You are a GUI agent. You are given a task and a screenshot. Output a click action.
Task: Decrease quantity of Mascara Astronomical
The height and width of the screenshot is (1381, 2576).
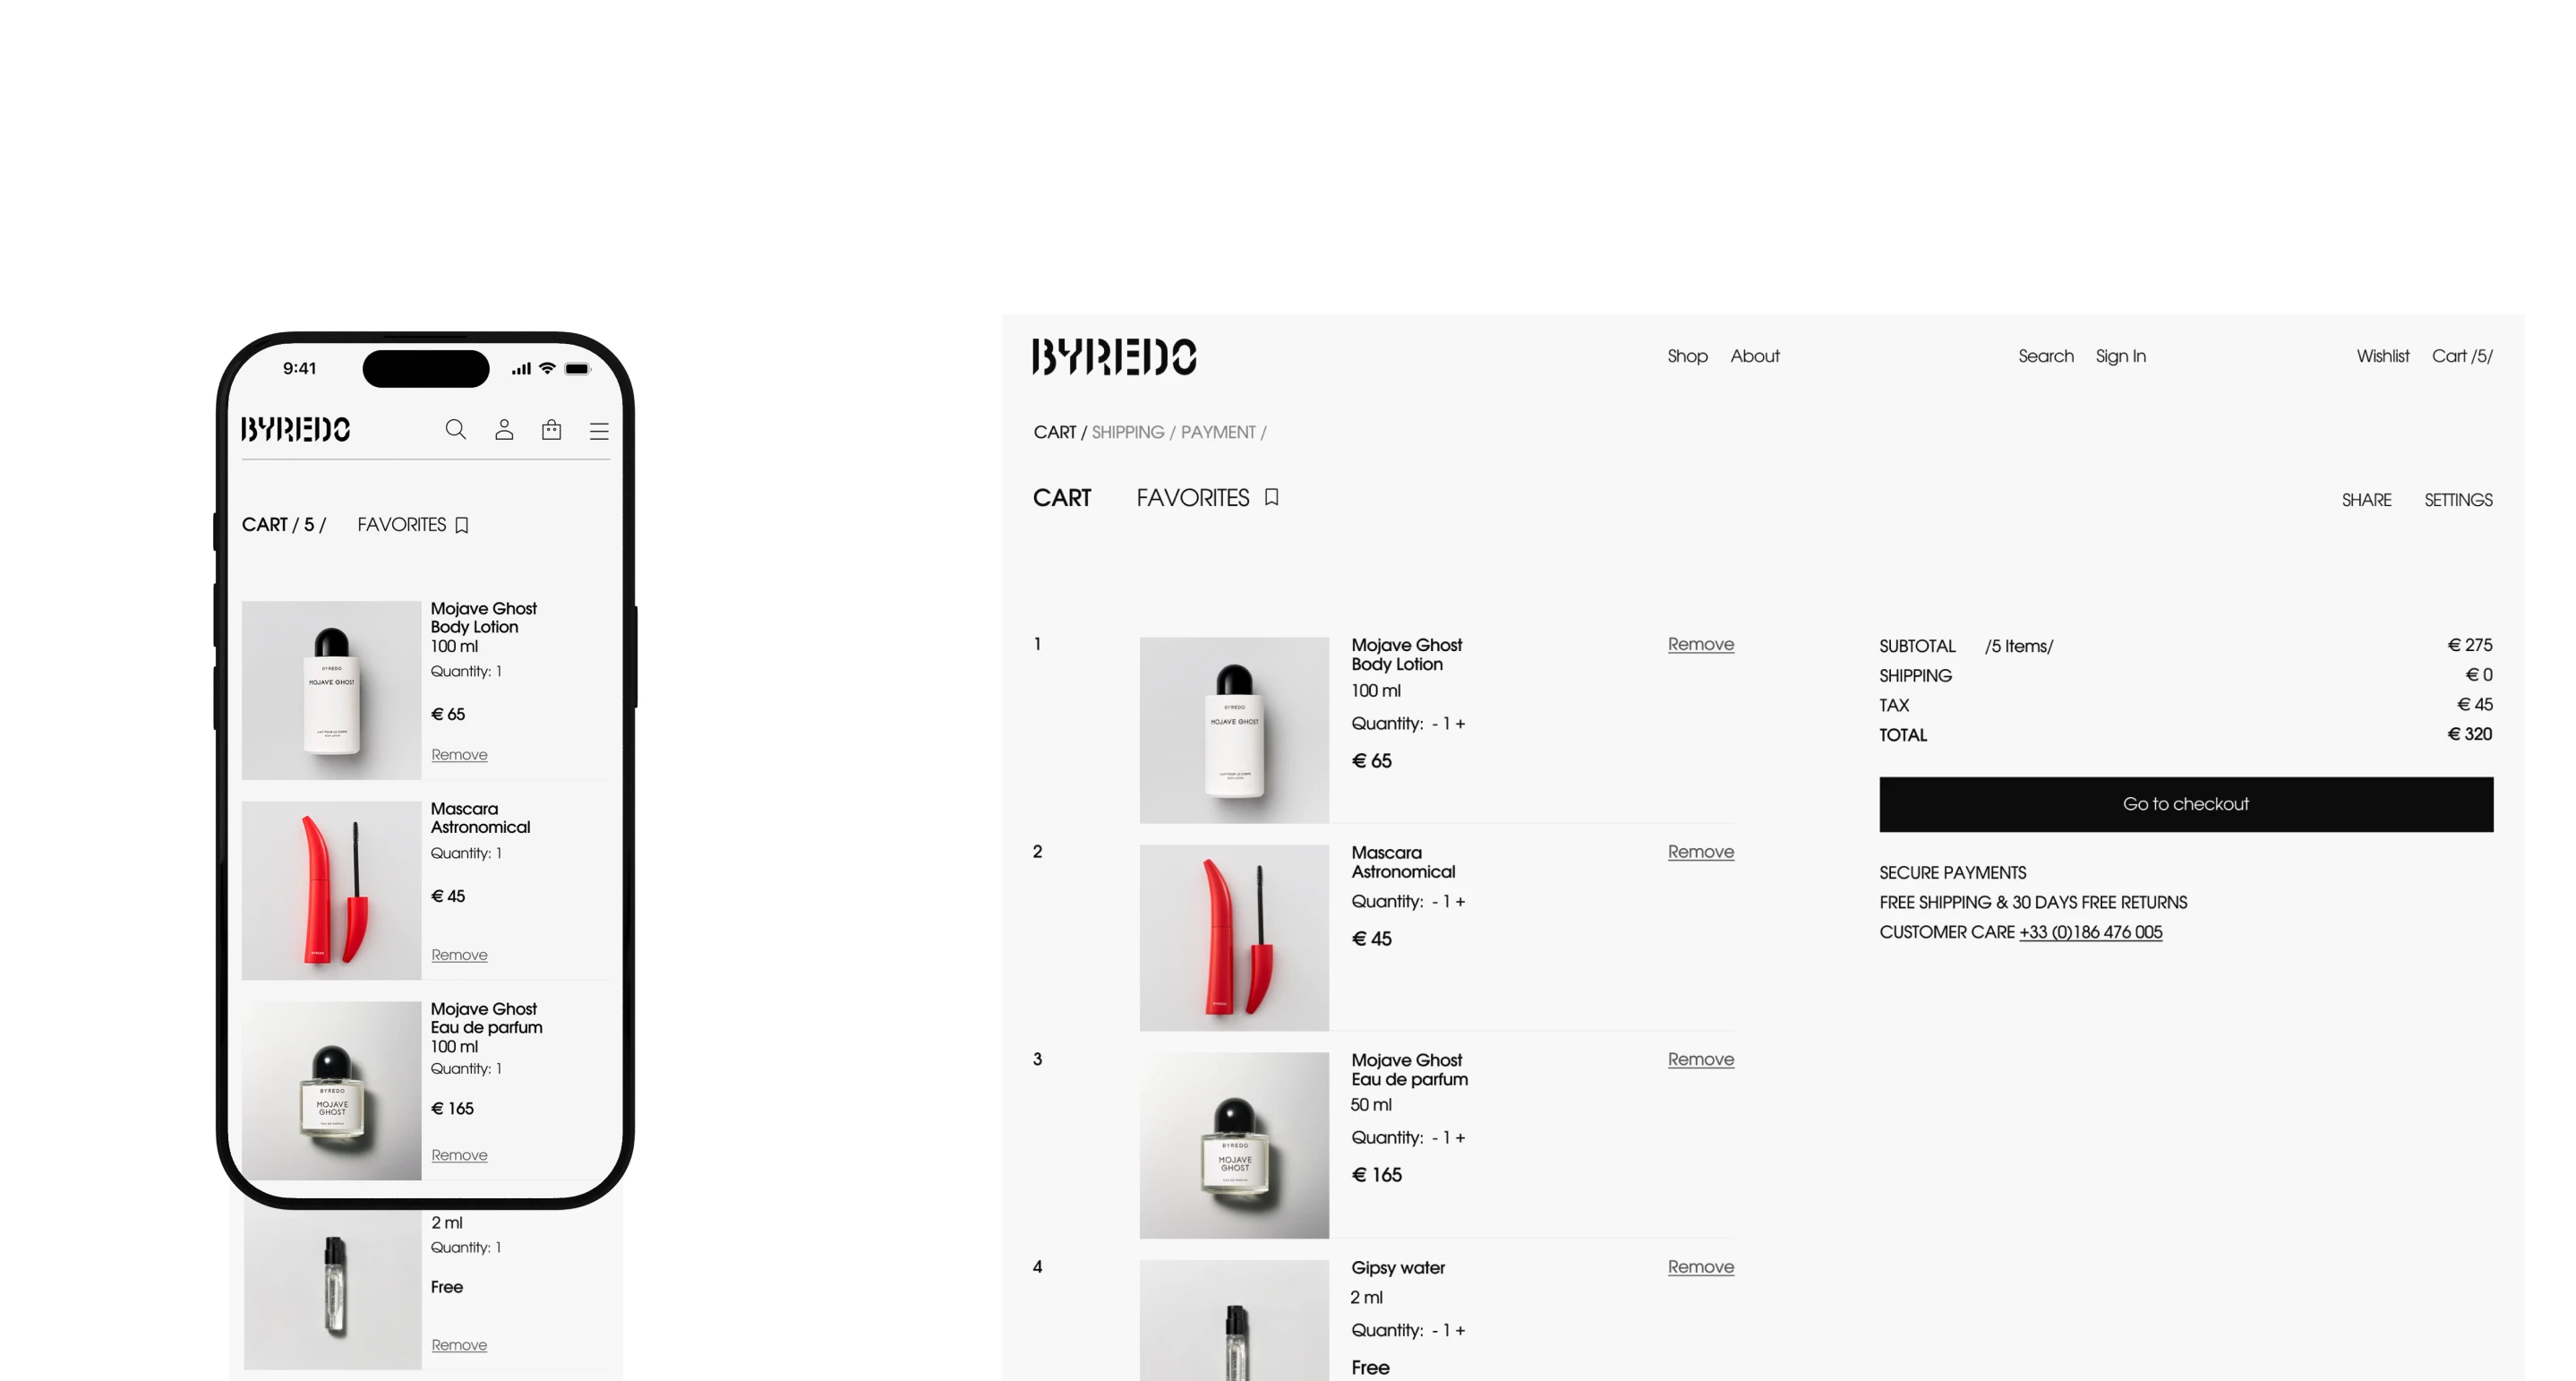(x=1435, y=902)
